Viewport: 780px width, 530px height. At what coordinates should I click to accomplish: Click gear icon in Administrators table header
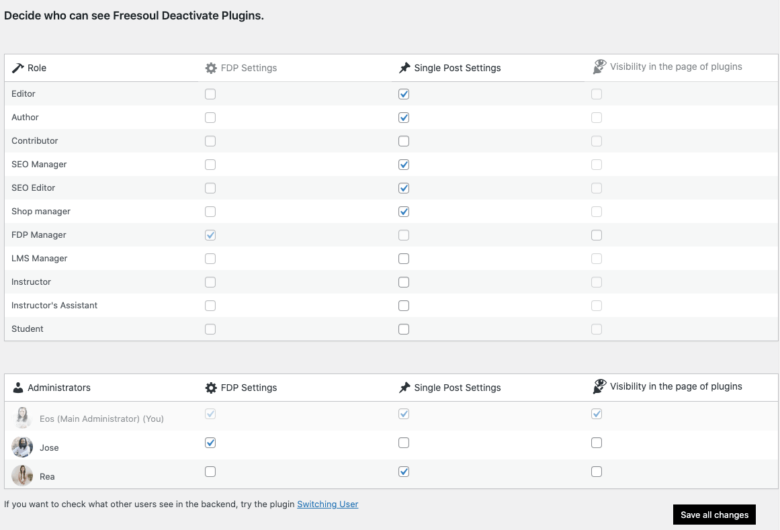click(x=211, y=387)
